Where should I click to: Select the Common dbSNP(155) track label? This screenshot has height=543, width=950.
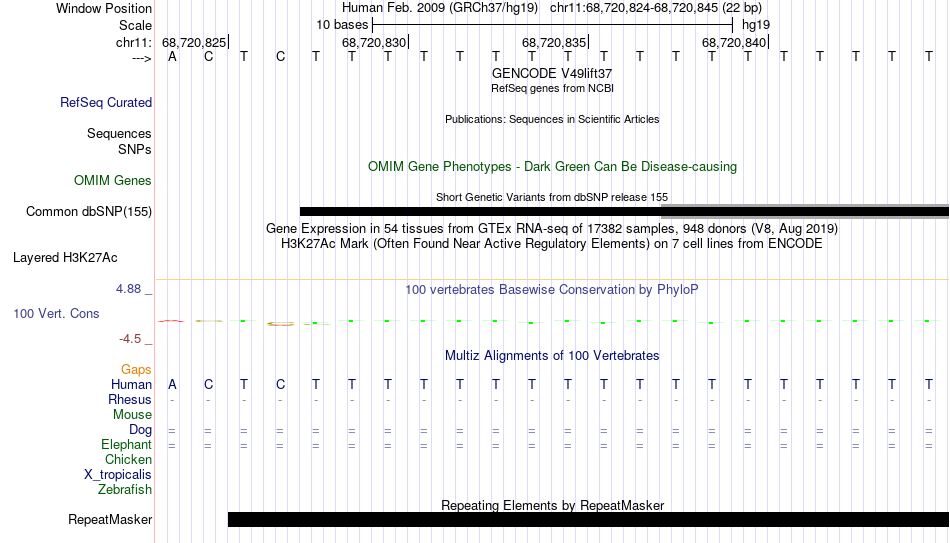[x=88, y=212]
